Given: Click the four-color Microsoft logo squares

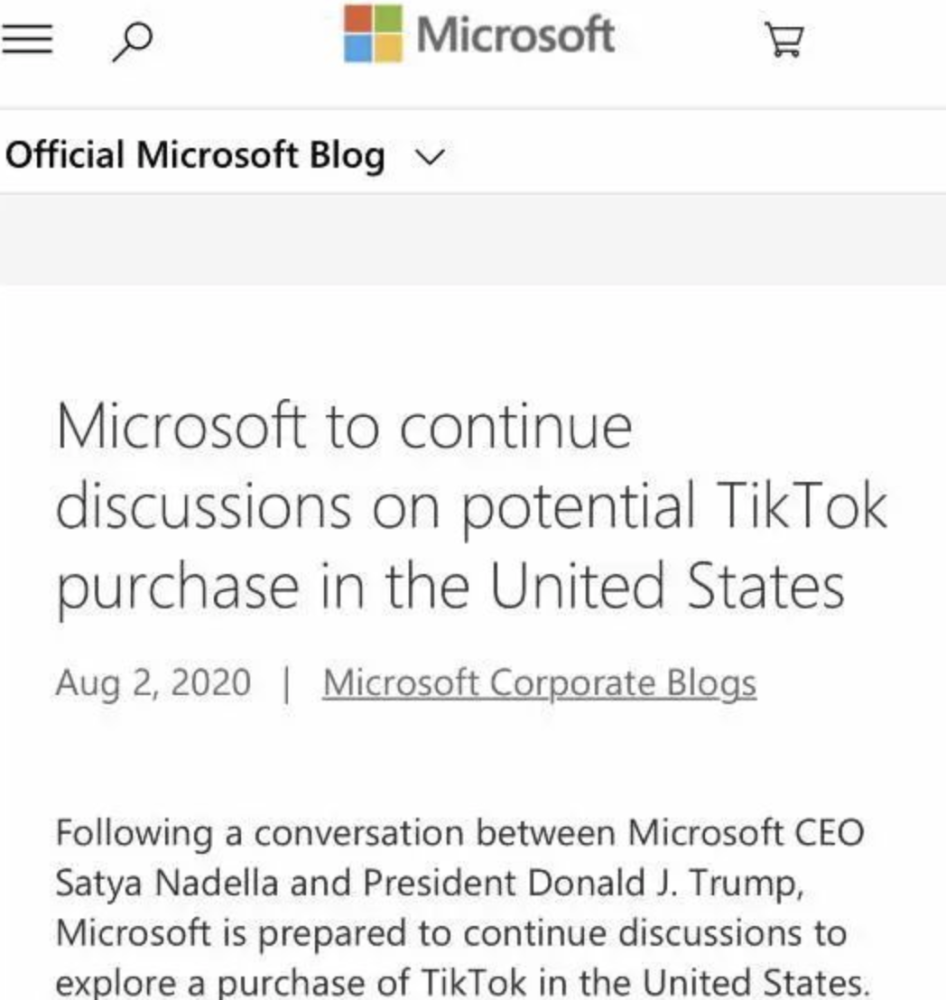Looking at the screenshot, I should [373, 33].
